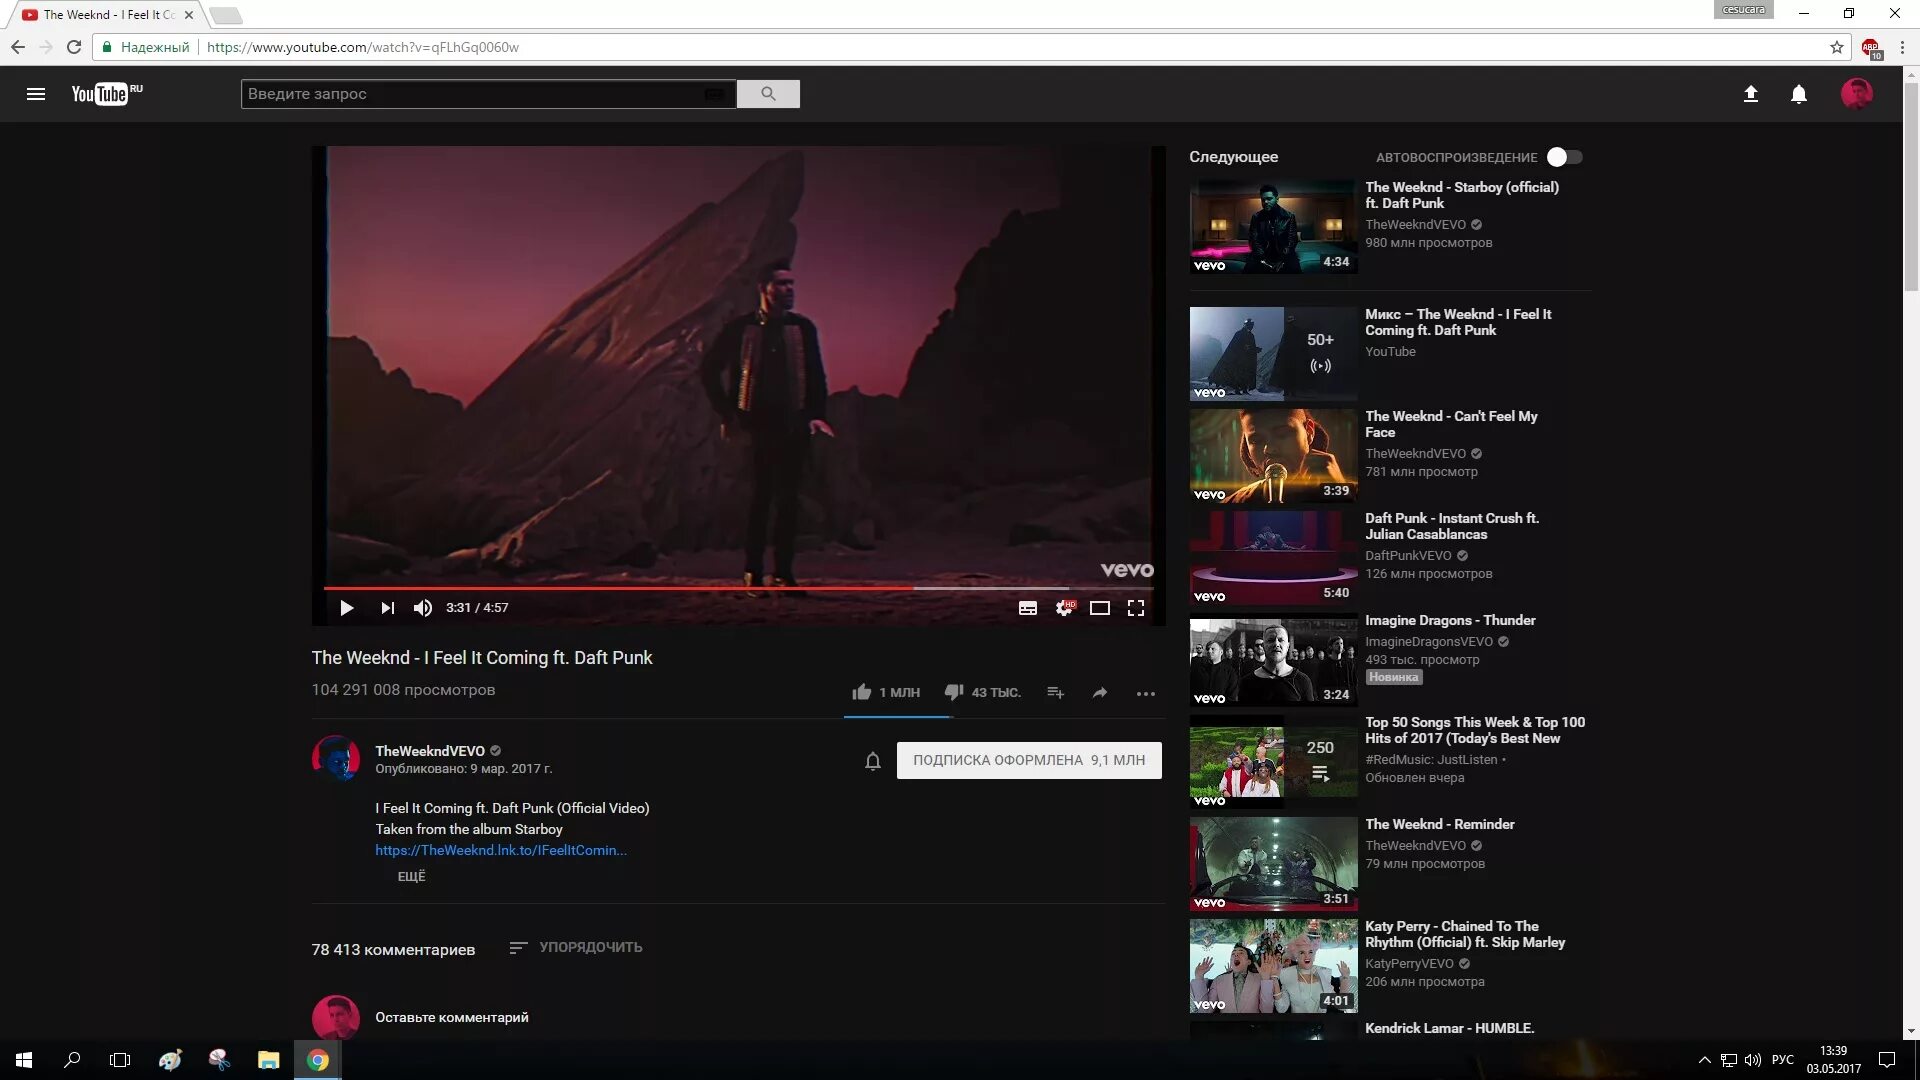Like the video

(x=885, y=692)
